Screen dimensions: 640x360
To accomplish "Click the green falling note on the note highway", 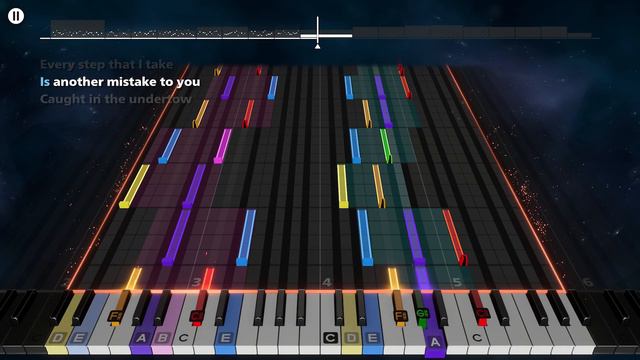I will tap(386, 146).
